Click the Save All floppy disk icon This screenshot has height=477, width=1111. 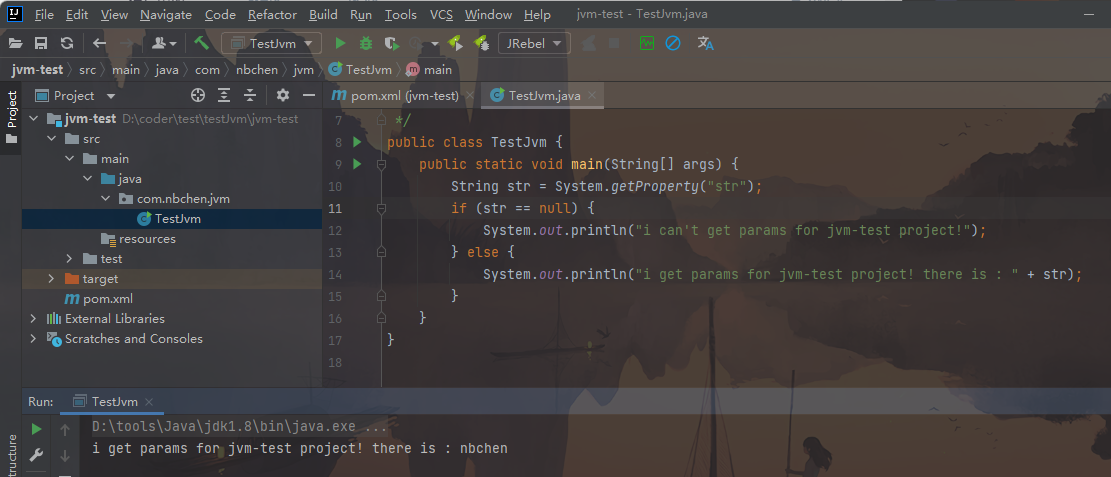(x=41, y=43)
